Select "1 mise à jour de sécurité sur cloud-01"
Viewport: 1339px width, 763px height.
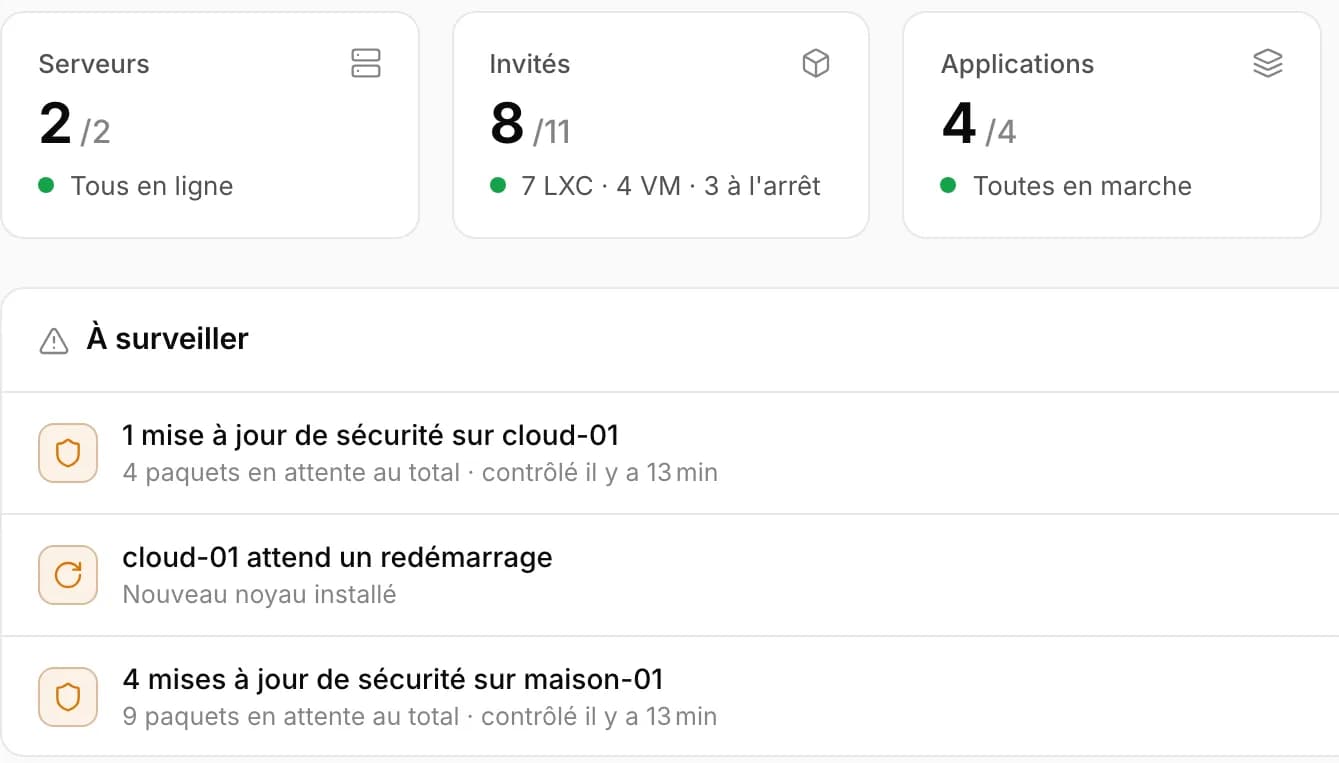point(371,435)
